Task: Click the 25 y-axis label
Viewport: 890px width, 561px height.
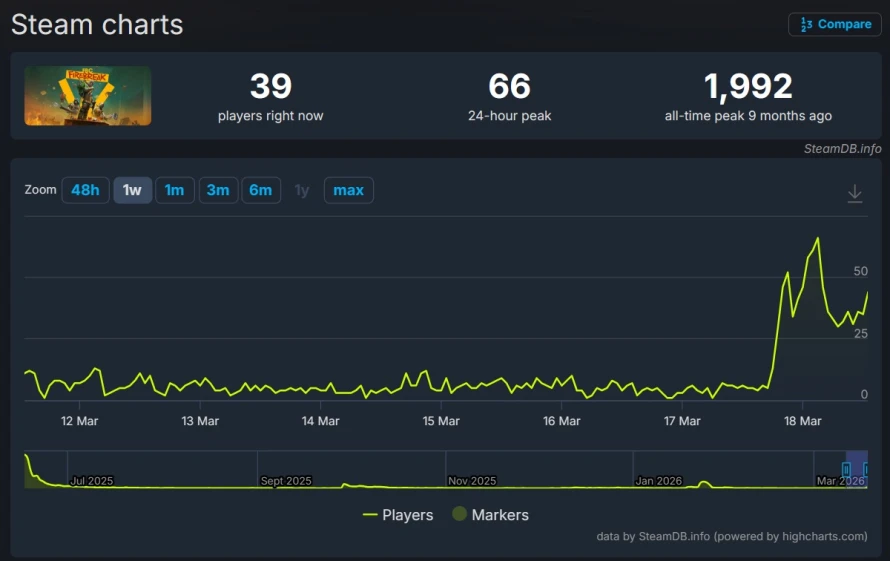Action: pyautogui.click(x=860, y=334)
